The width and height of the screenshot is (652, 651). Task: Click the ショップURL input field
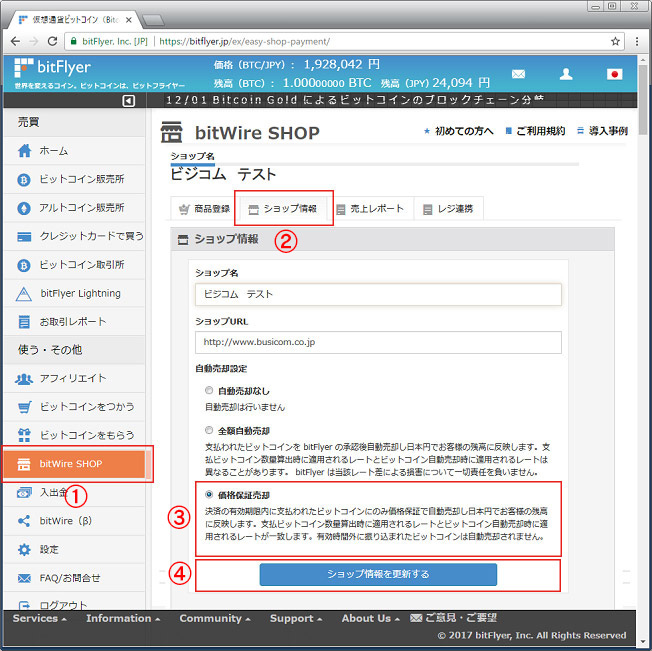pyautogui.click(x=378, y=342)
